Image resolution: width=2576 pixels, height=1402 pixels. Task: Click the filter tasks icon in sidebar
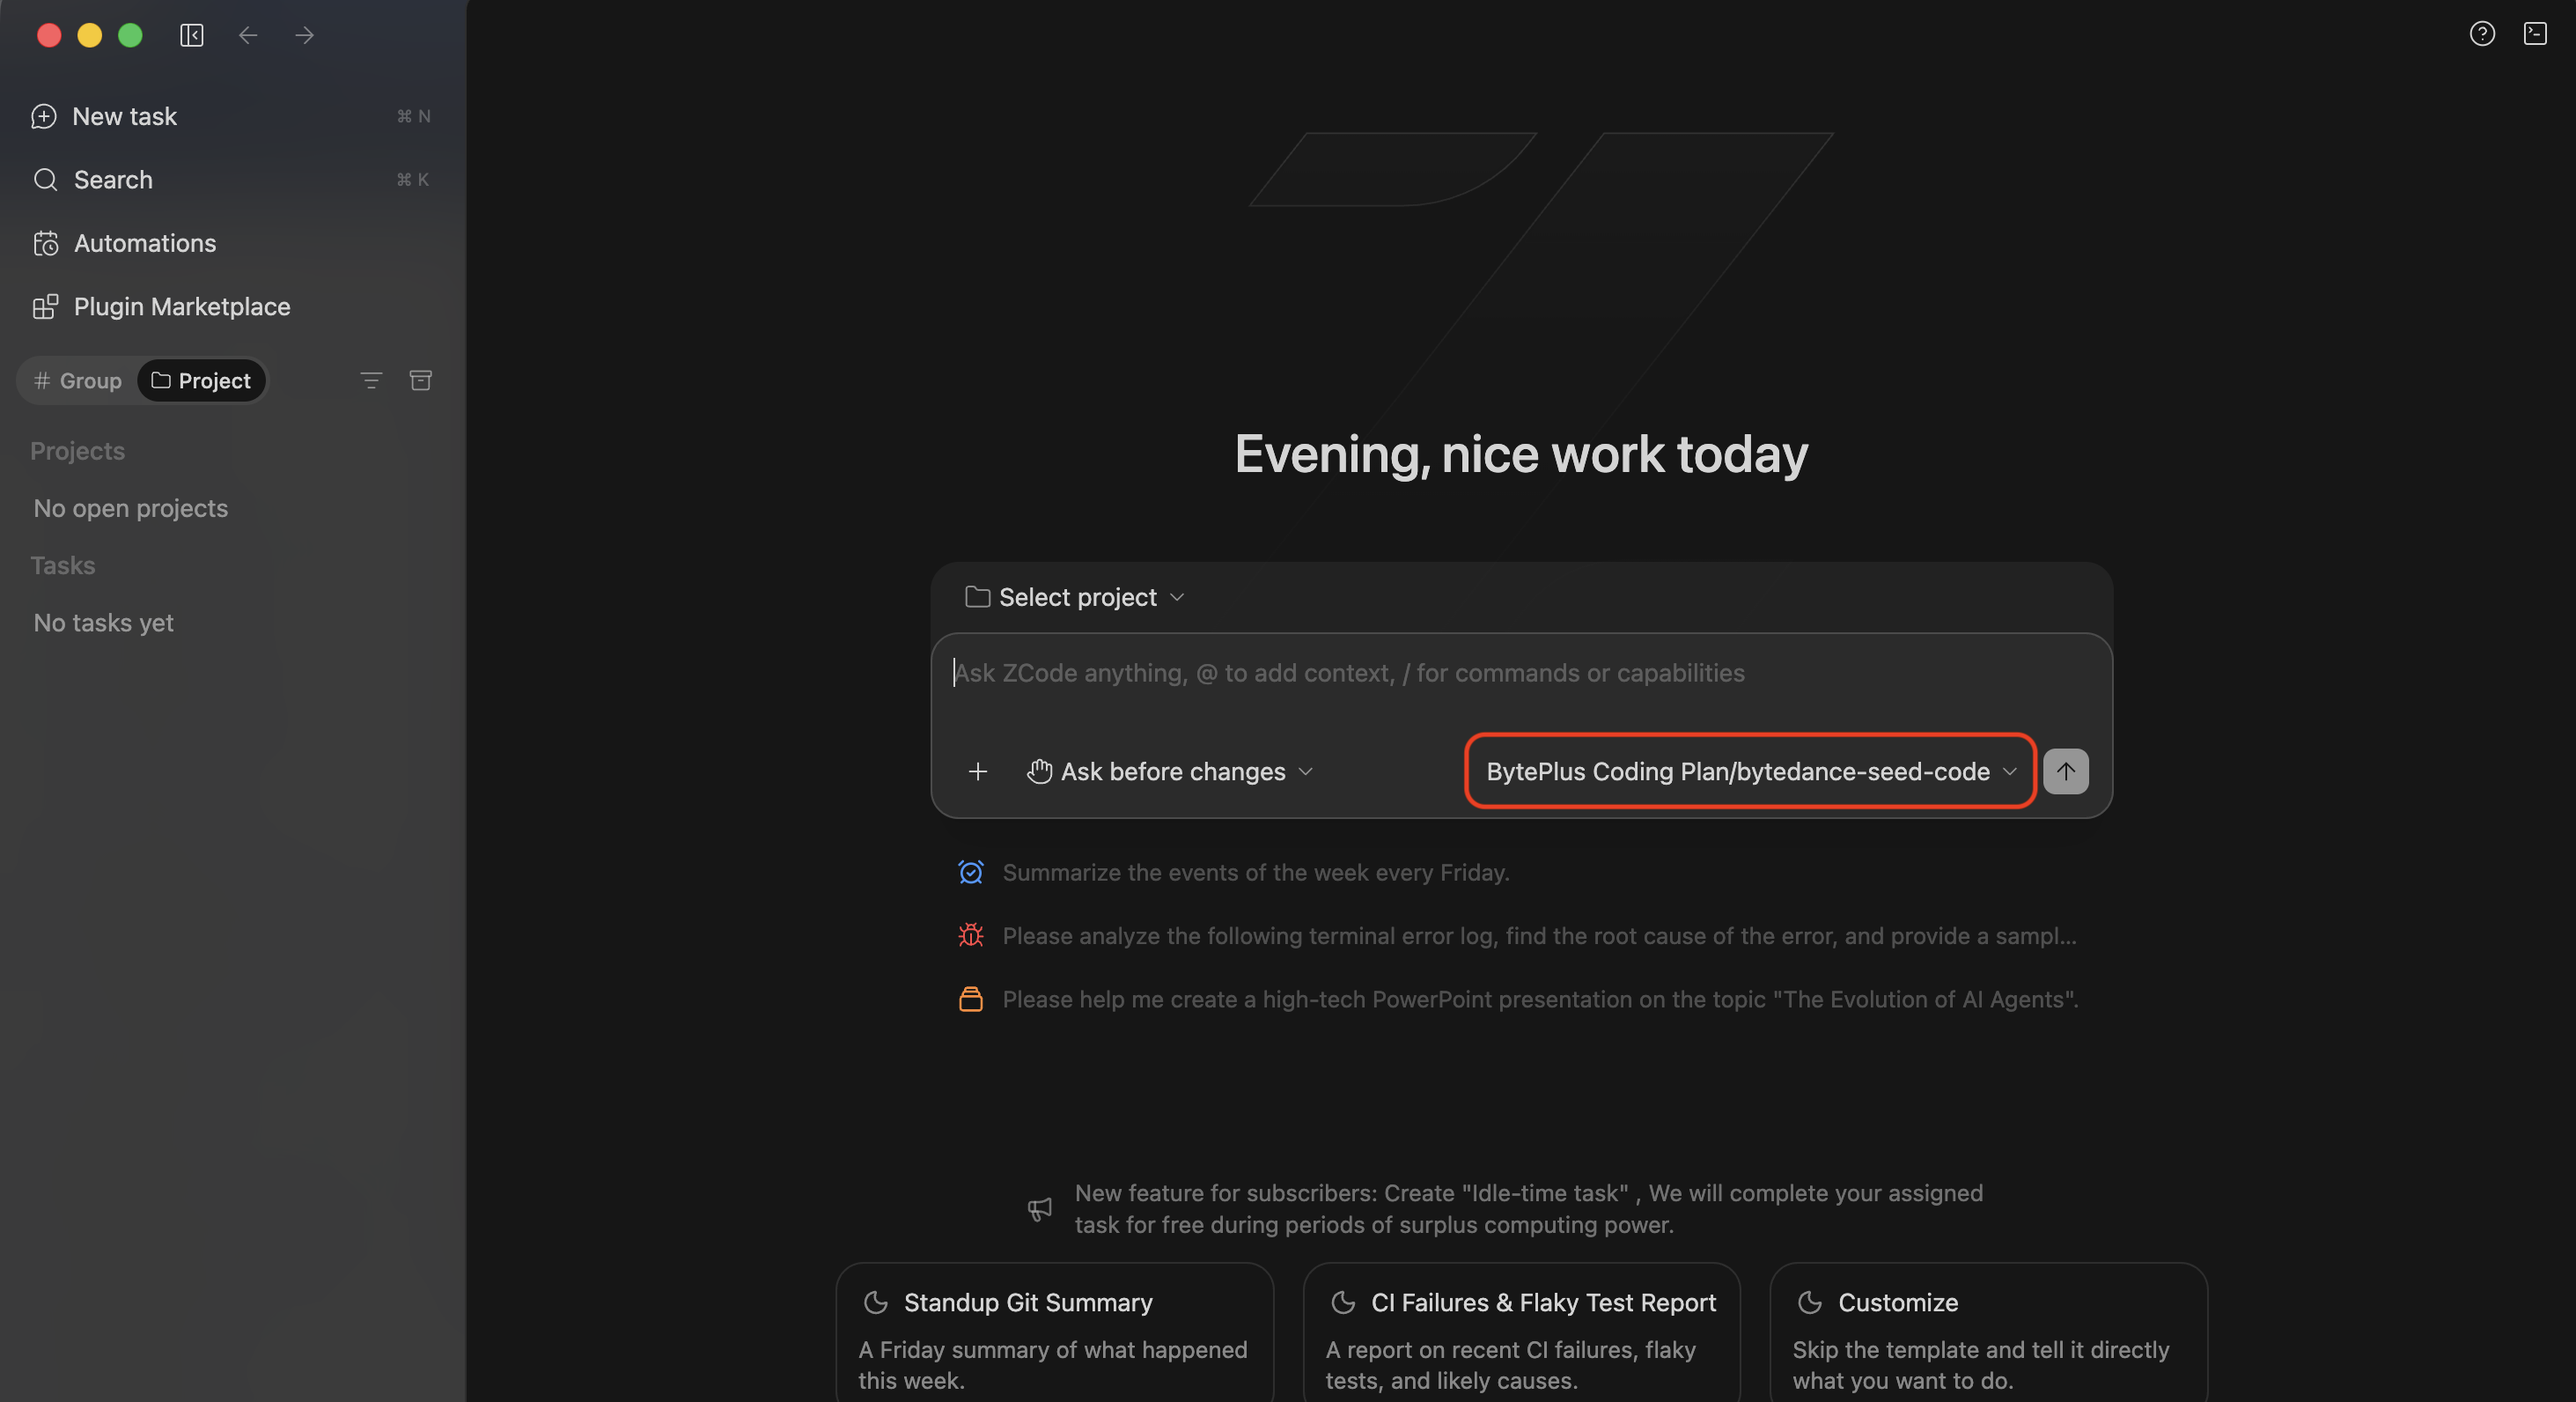tap(371, 381)
